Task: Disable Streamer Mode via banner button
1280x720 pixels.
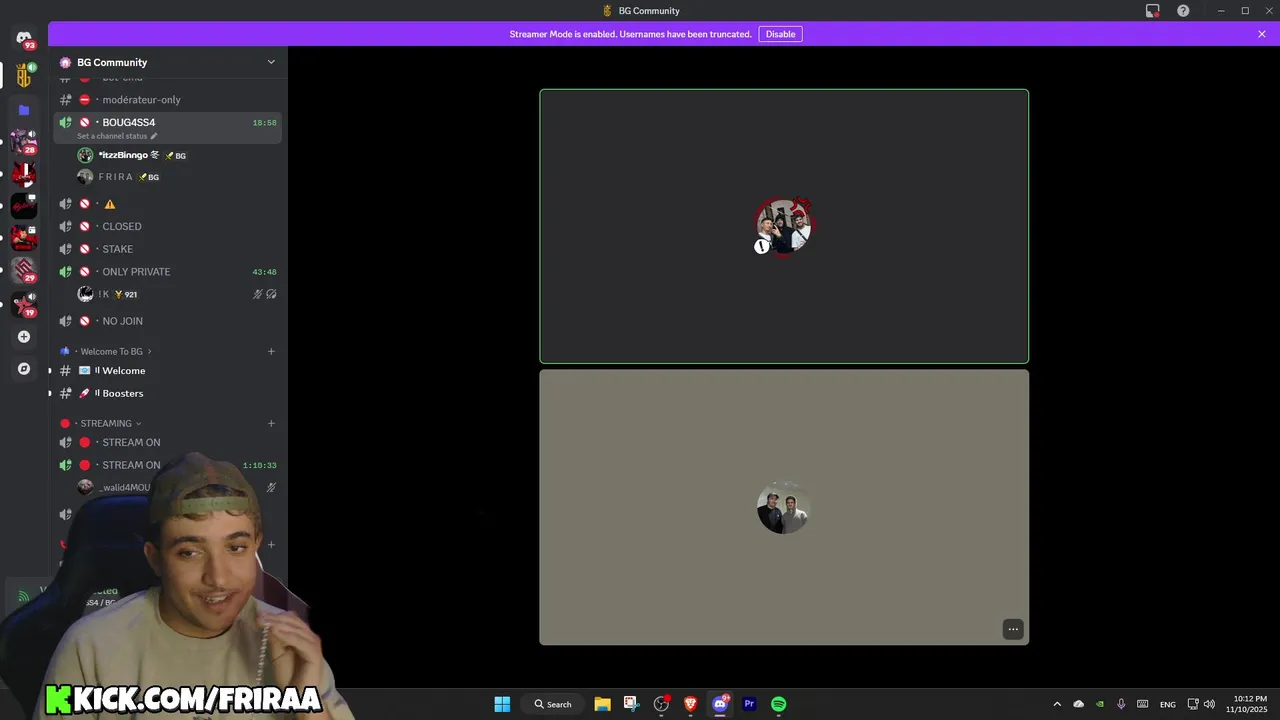Action: 780,34
